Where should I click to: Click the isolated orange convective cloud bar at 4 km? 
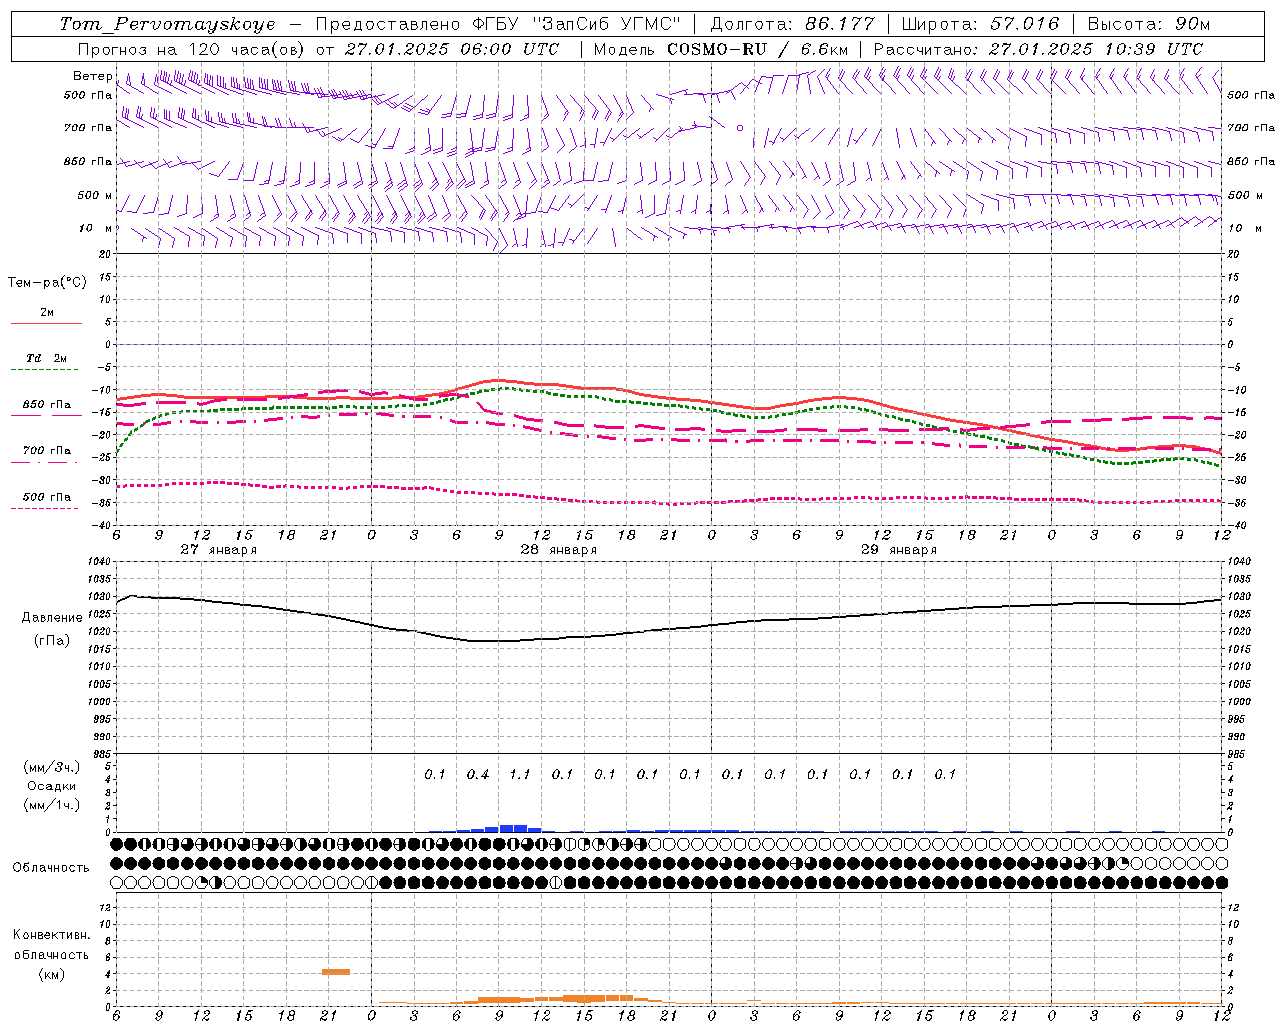click(336, 971)
